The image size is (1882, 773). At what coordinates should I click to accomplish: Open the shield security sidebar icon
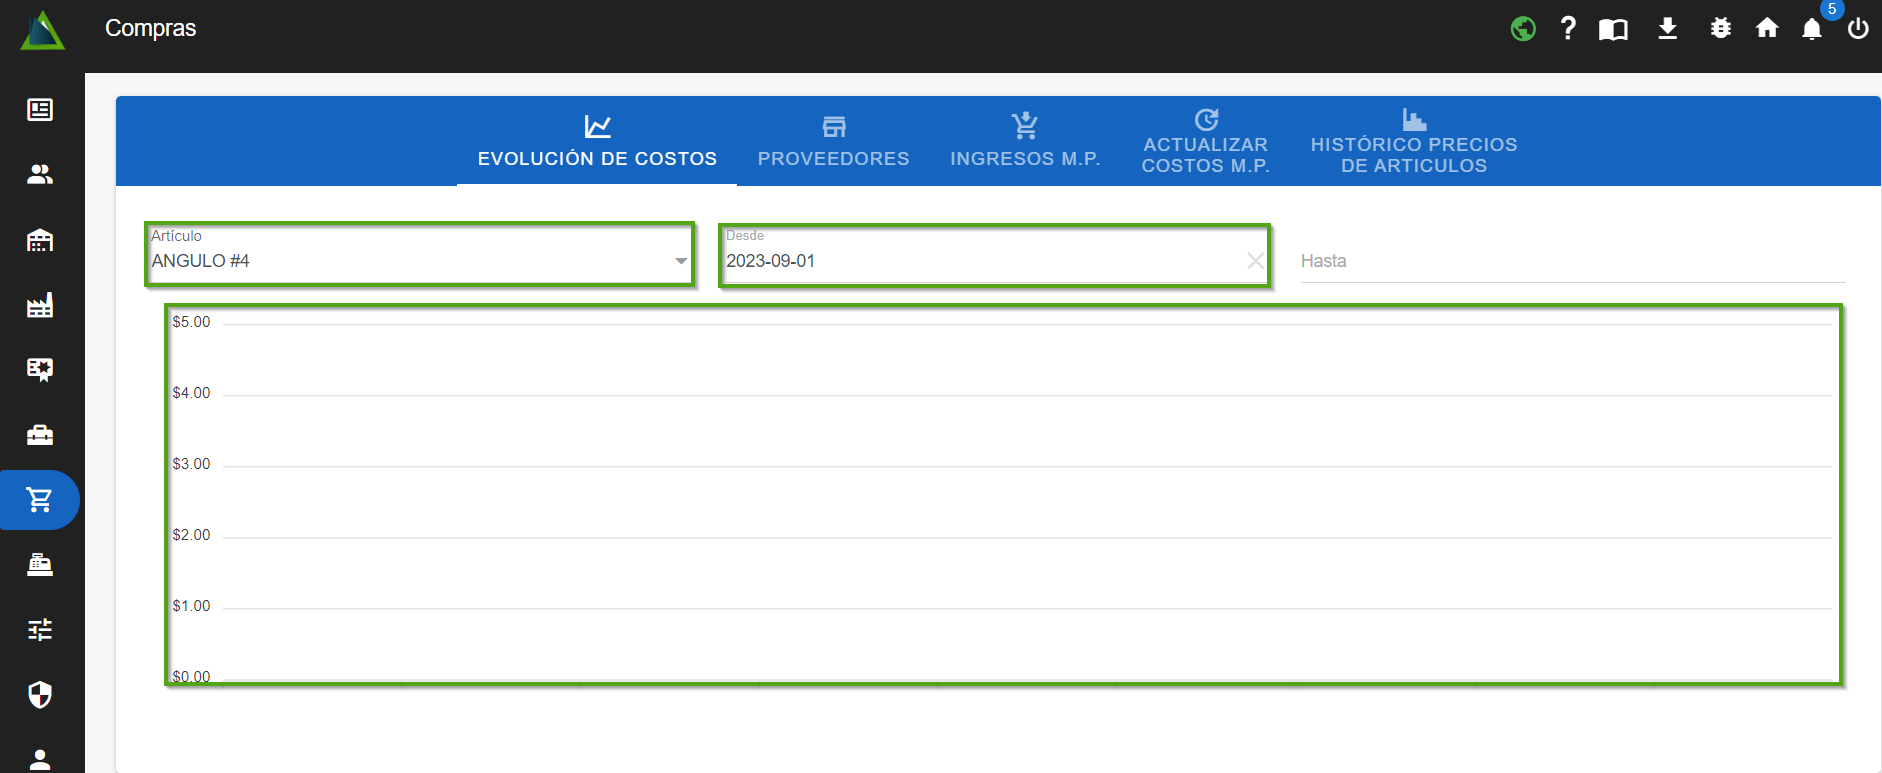pyautogui.click(x=40, y=694)
